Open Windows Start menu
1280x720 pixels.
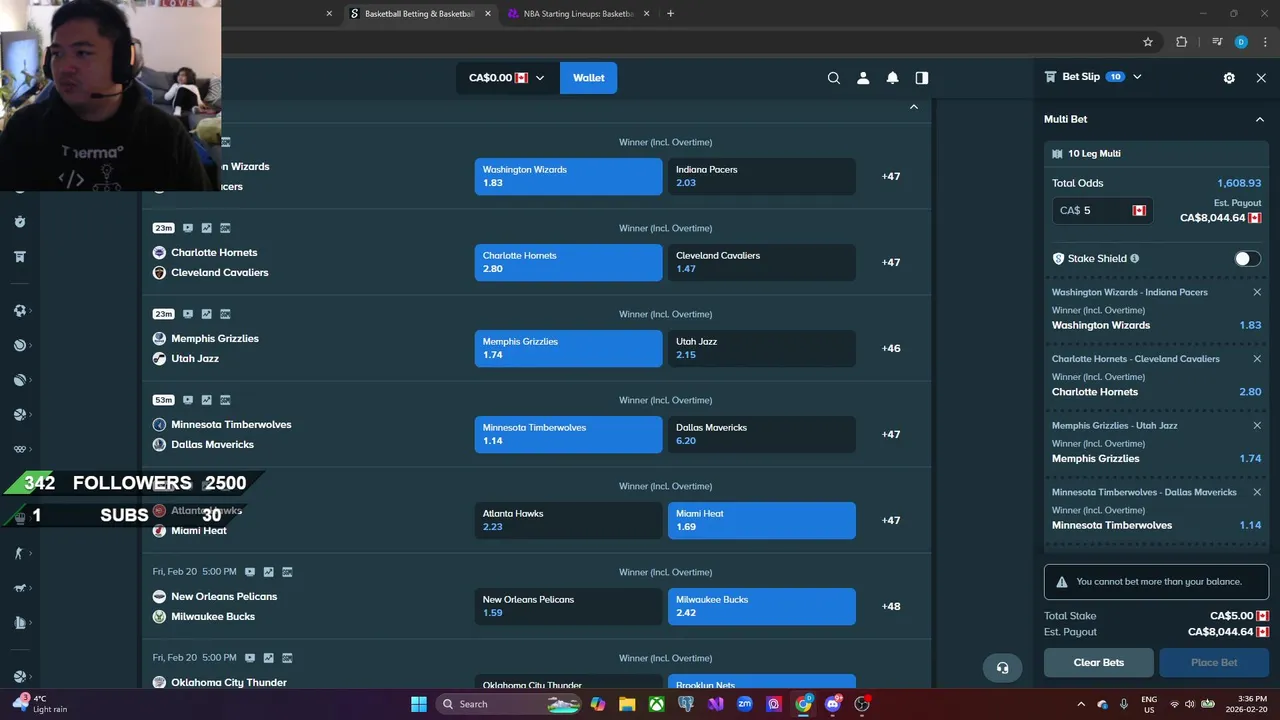[x=418, y=704]
